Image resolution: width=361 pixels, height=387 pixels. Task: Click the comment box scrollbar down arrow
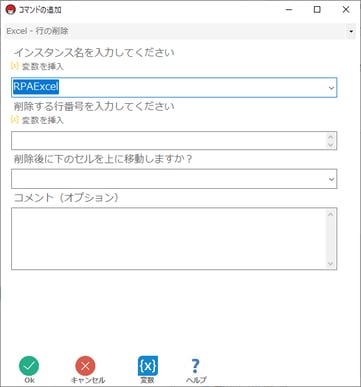[x=331, y=264]
